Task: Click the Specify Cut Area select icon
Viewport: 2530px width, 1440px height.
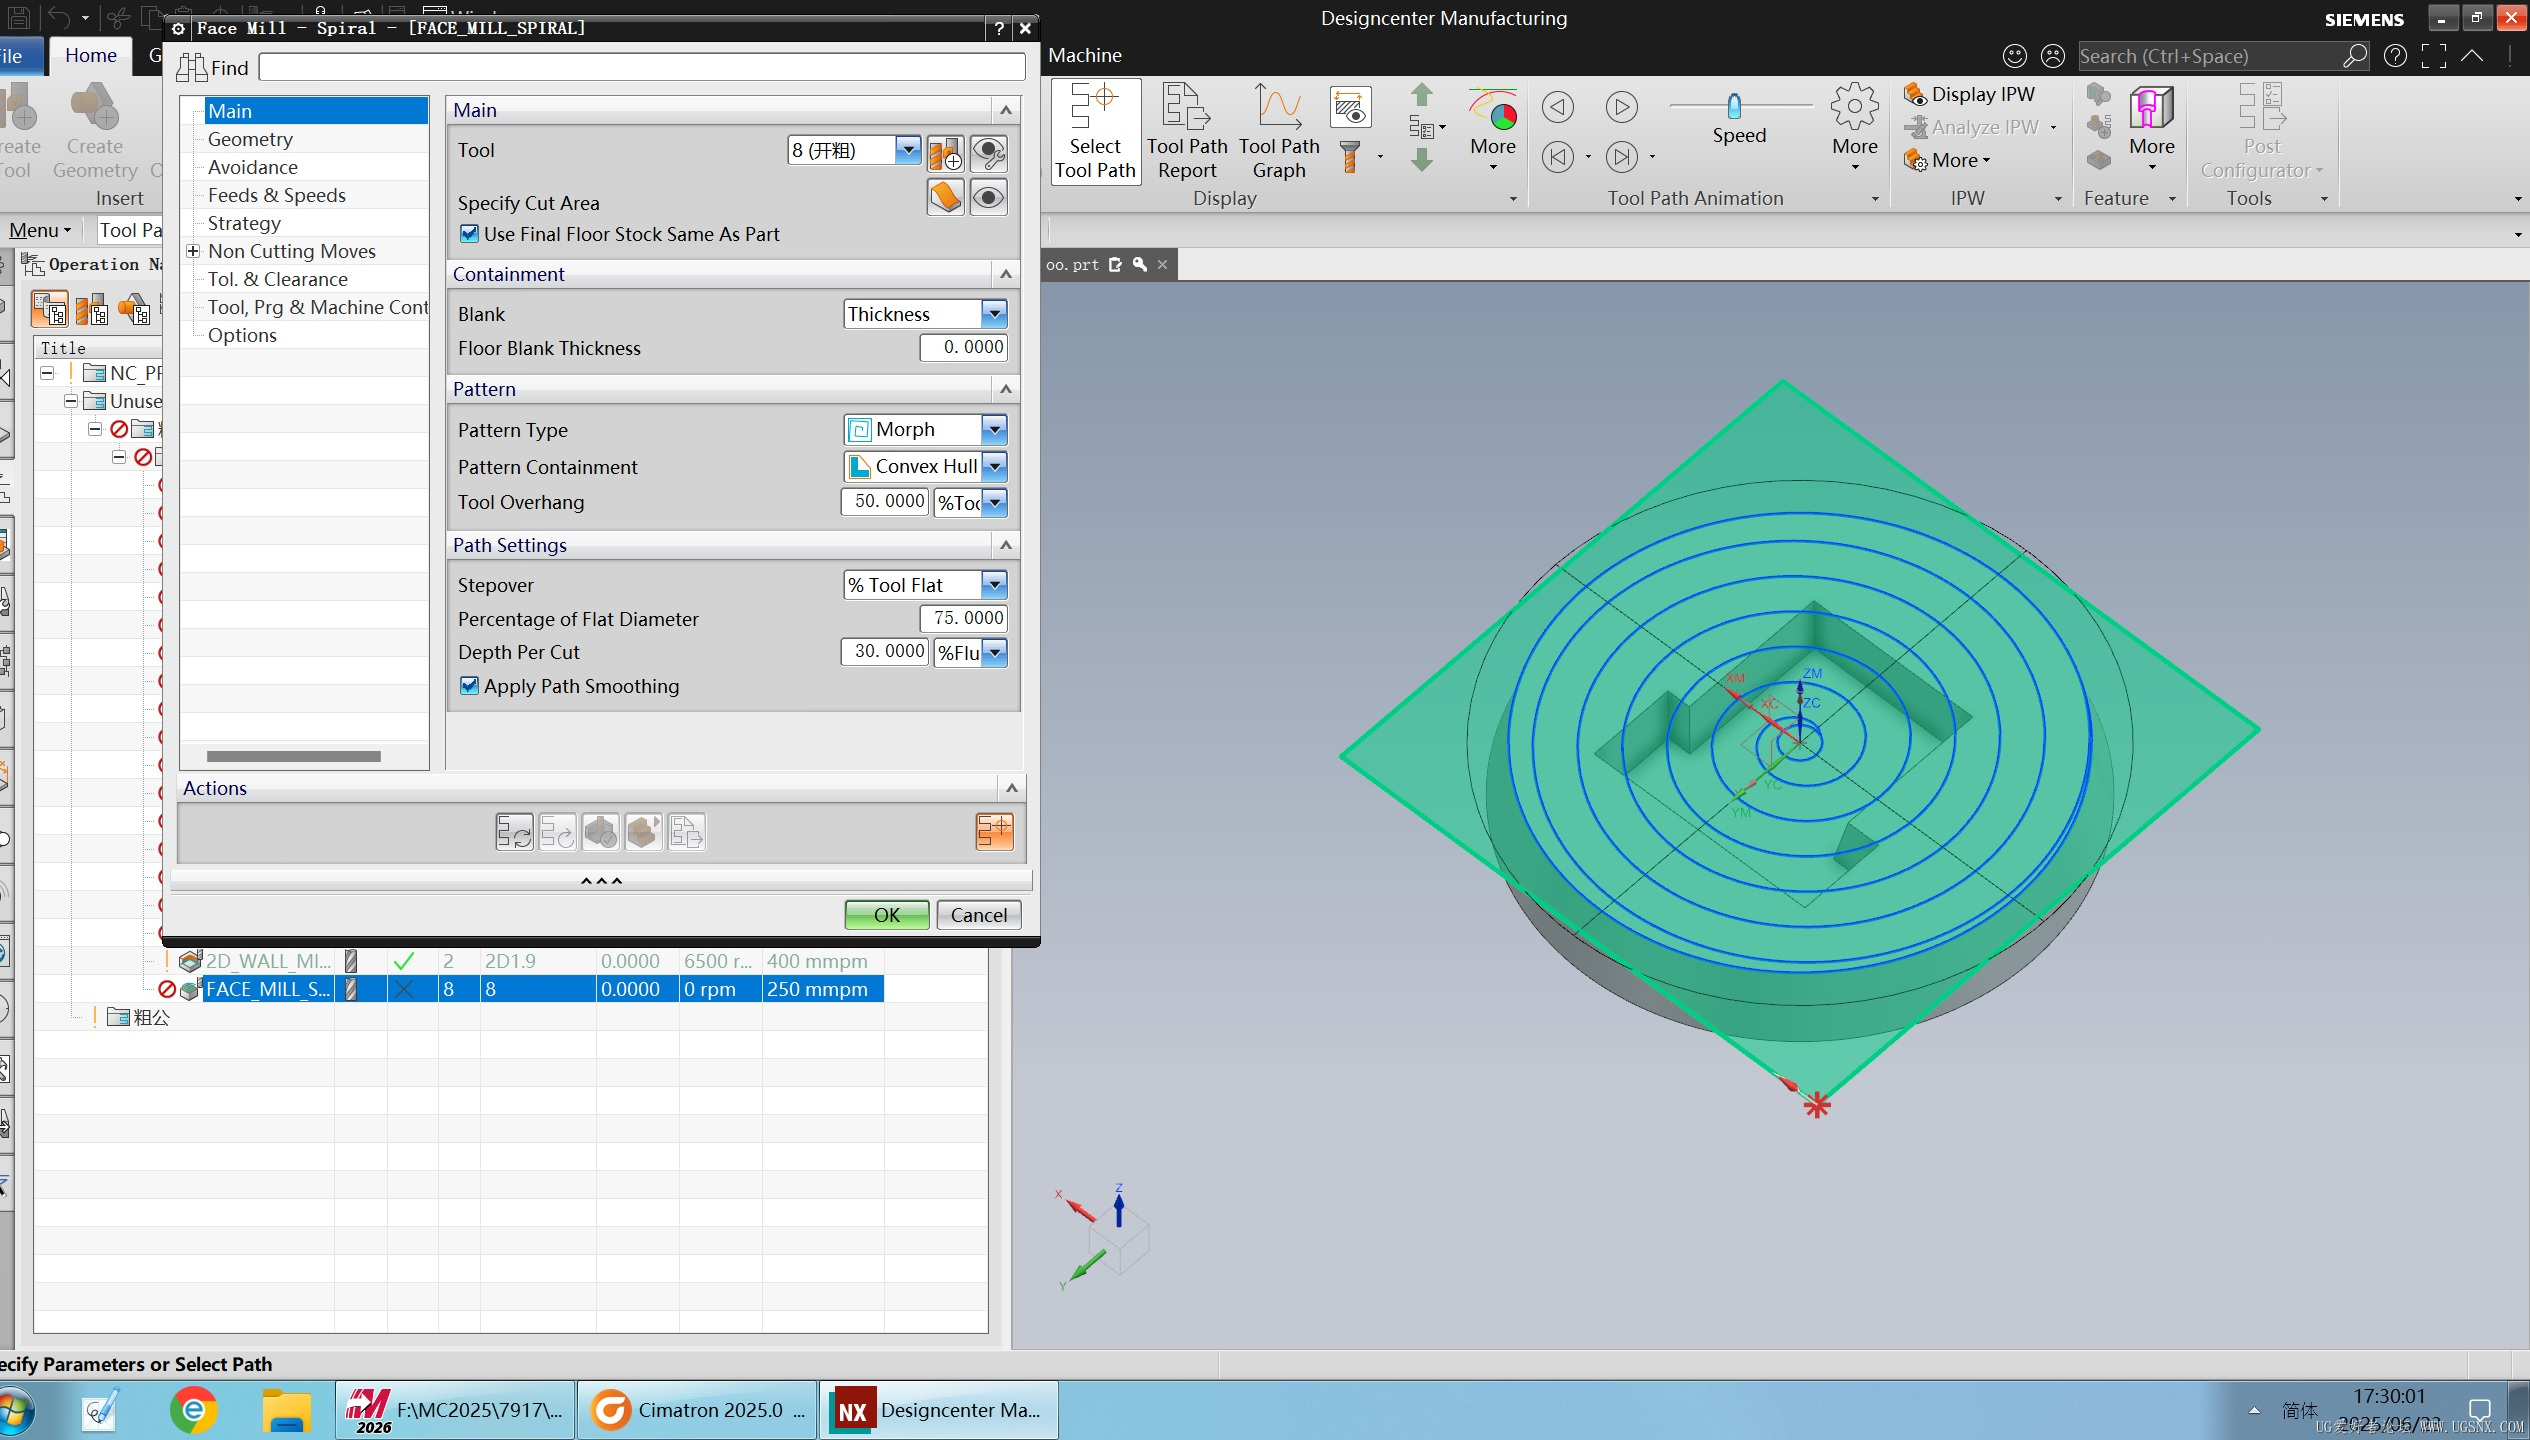Action: (945, 197)
